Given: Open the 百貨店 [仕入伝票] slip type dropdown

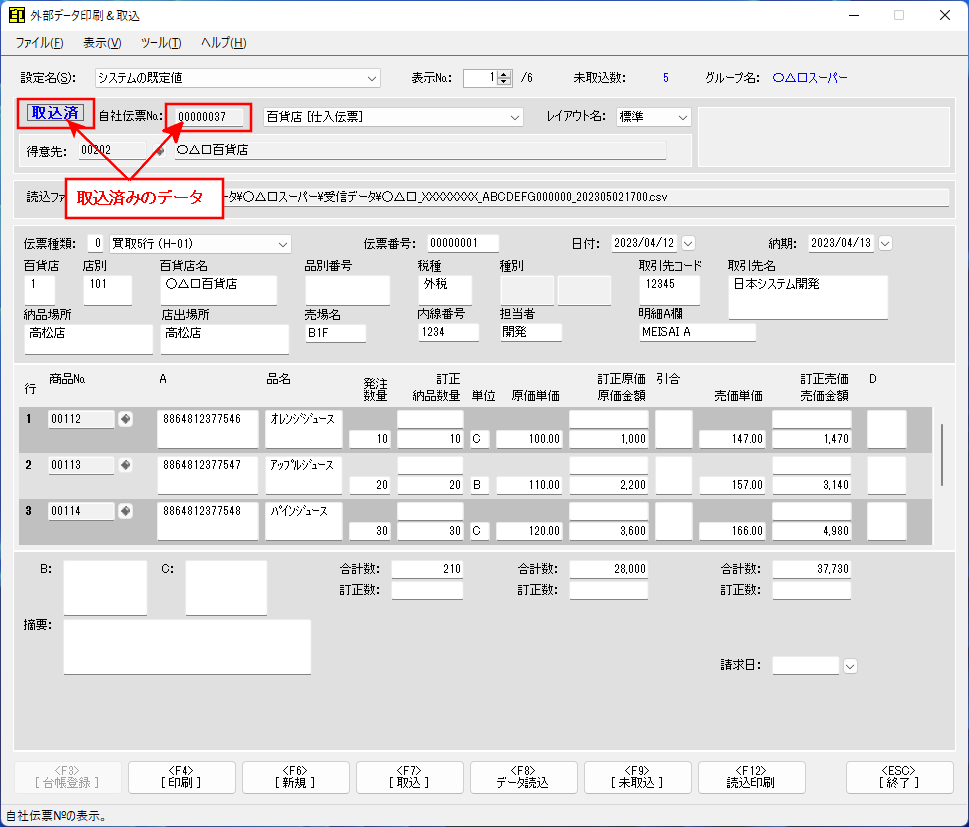Looking at the screenshot, I should click(x=514, y=117).
